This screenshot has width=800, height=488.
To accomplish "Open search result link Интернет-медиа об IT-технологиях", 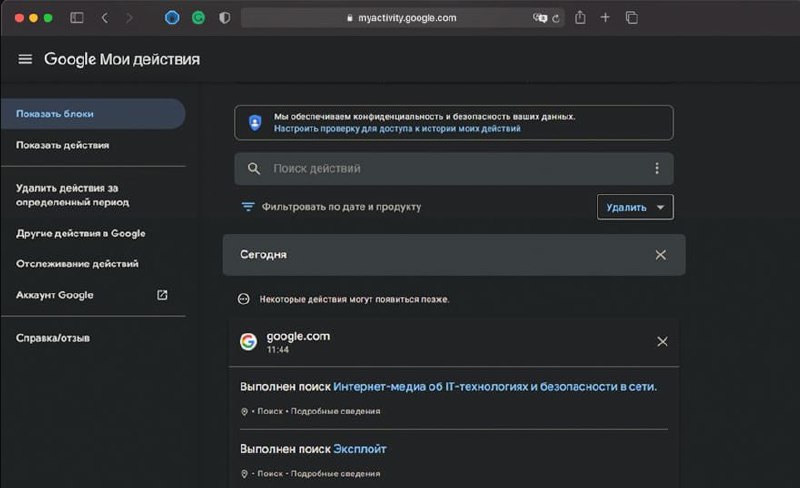I will [495, 387].
